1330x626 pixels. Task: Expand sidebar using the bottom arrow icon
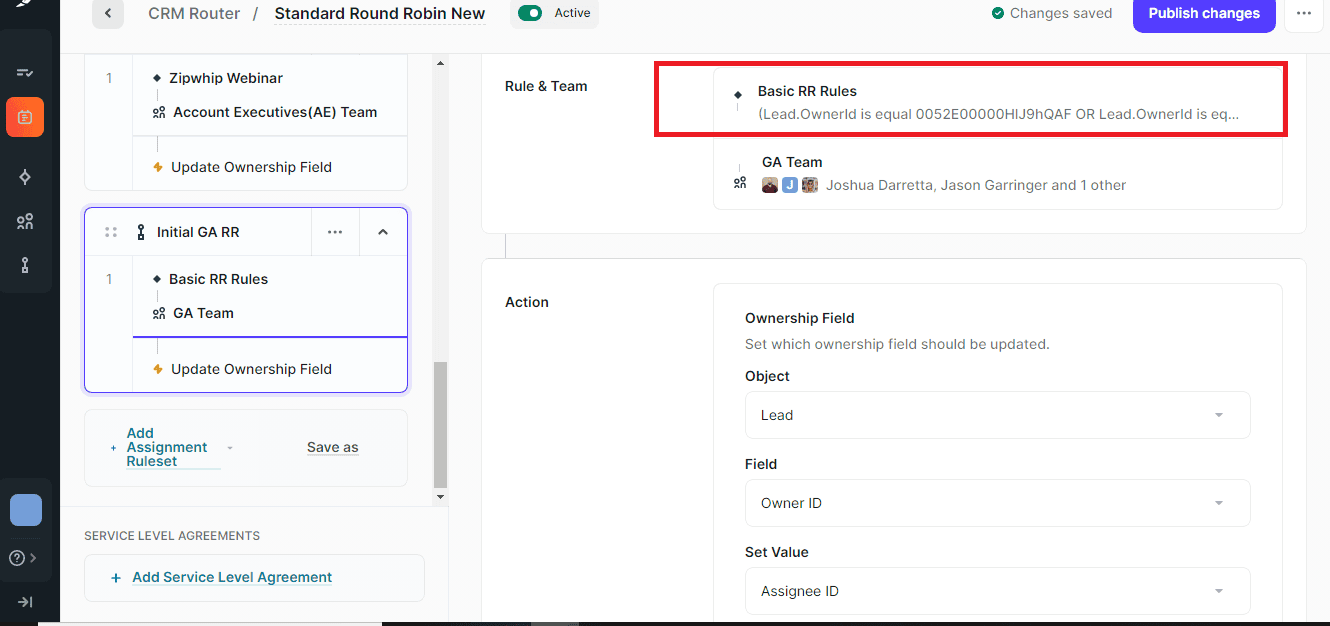25,602
